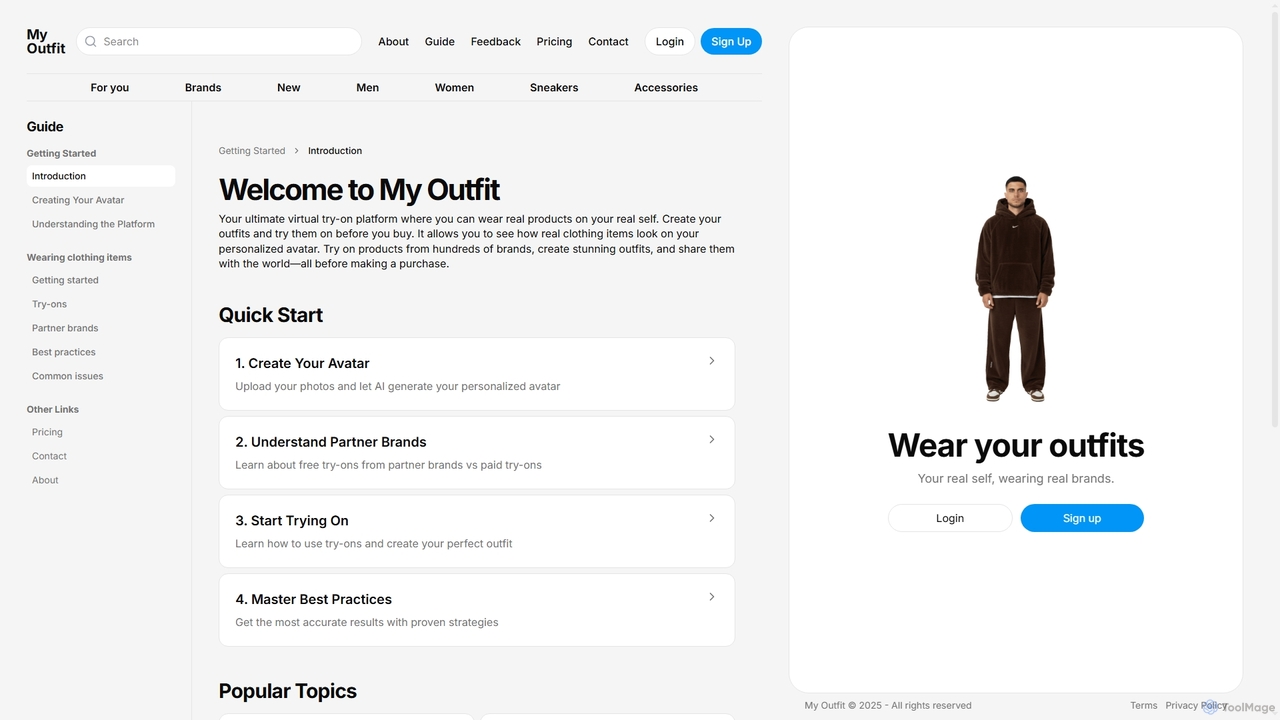Open Pricing under Other Links

point(47,432)
